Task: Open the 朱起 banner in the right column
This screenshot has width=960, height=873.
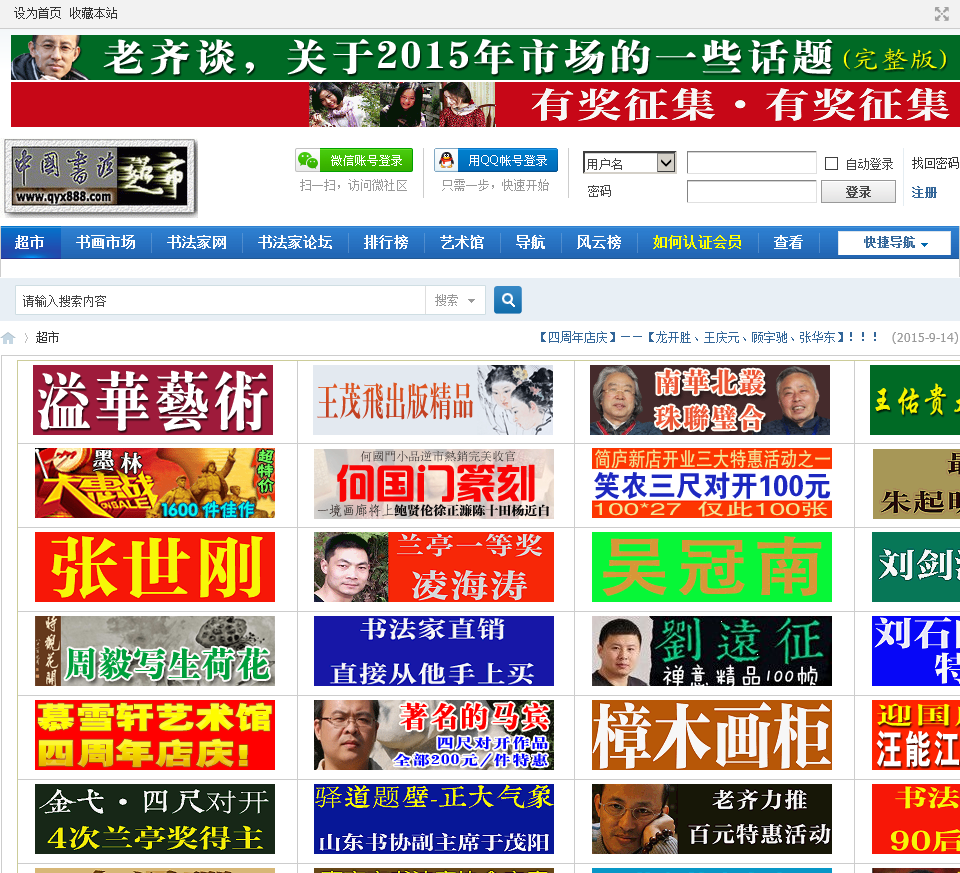Action: (x=916, y=483)
